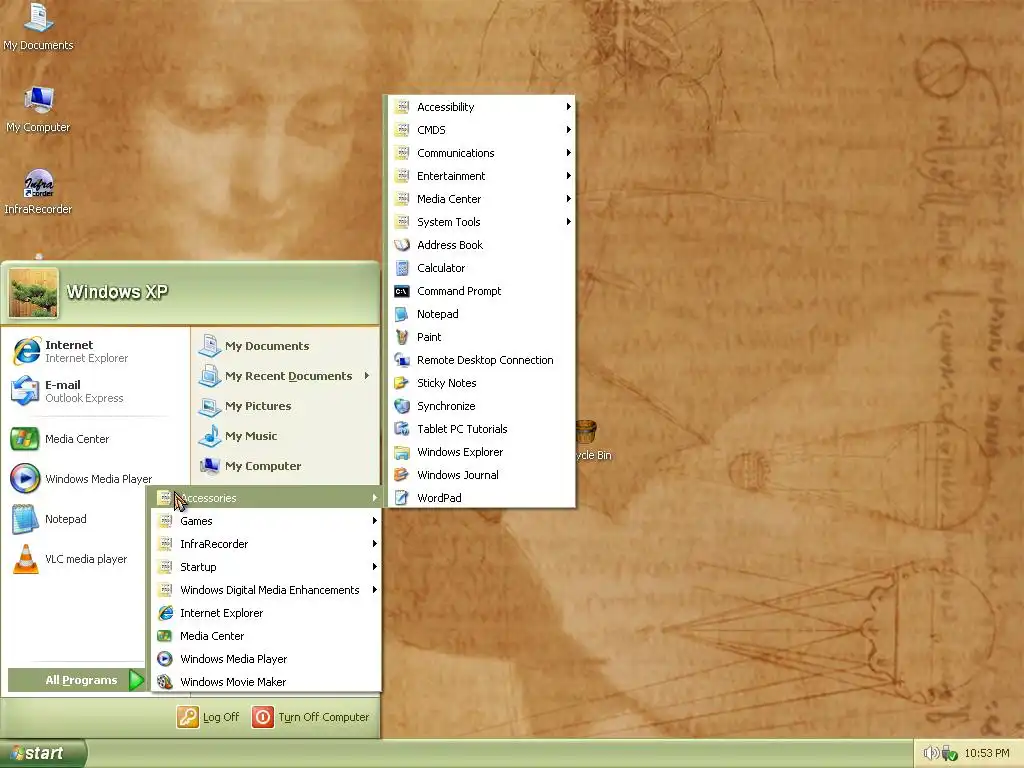Click the safely remove hardware tray icon
Screen dimensions: 1024x768
tap(950, 754)
